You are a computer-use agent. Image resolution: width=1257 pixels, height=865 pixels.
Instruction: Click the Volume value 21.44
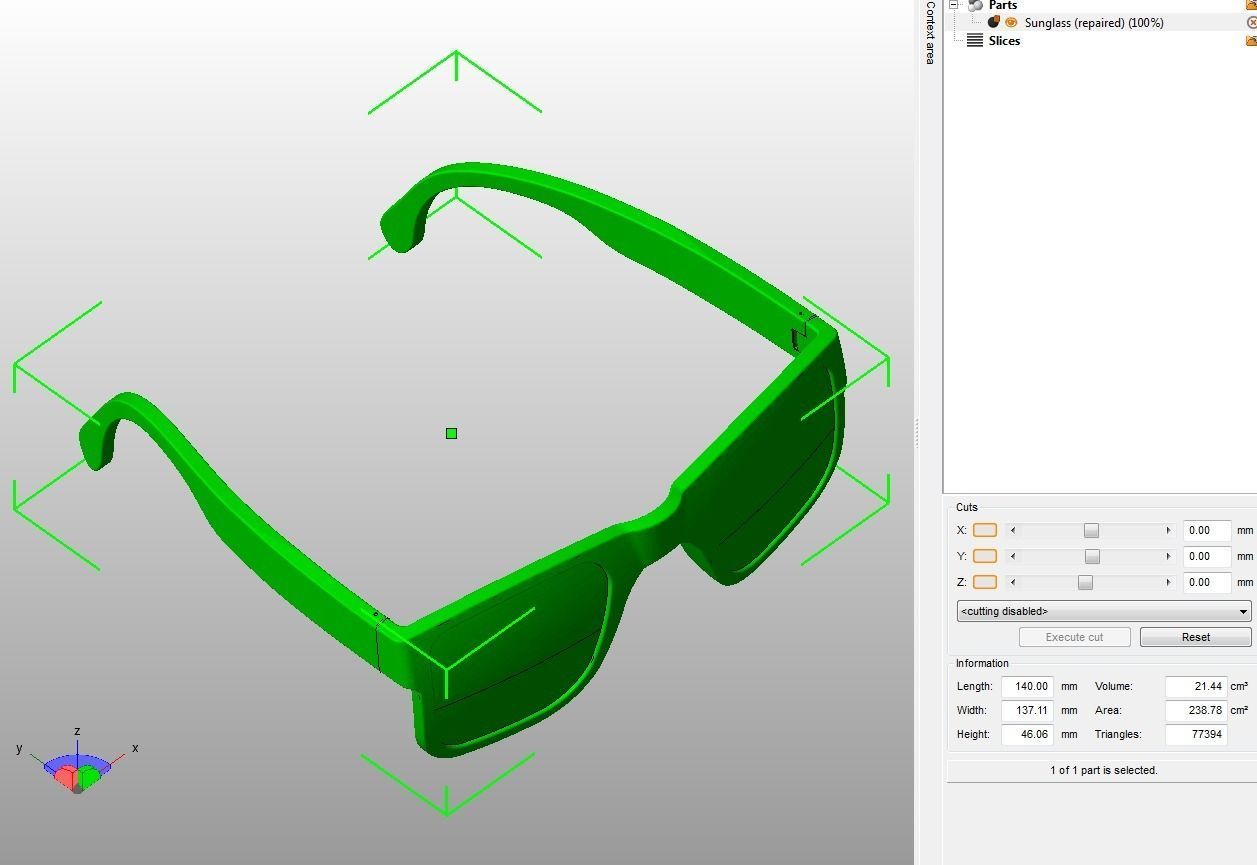tap(1196, 686)
